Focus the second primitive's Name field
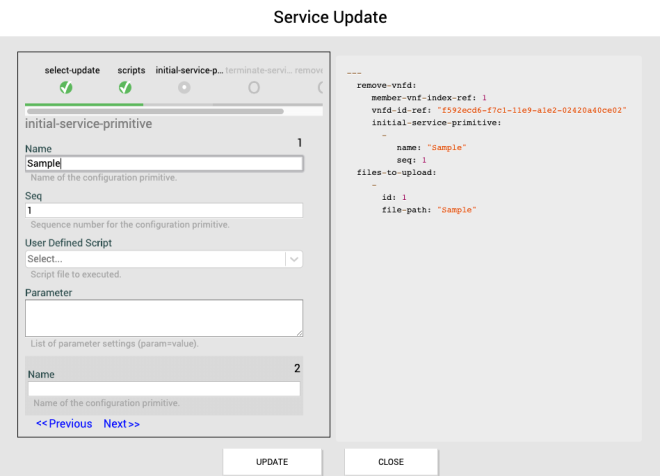The height and width of the screenshot is (476, 660). coord(164,389)
